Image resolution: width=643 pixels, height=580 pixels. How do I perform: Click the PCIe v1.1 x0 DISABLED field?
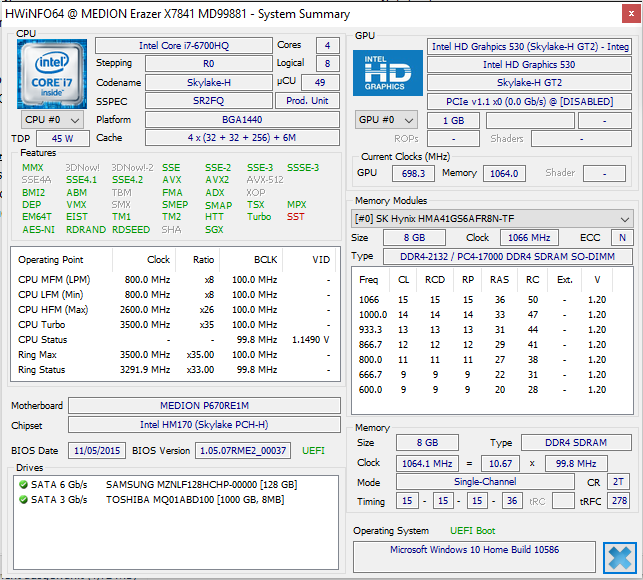coord(529,101)
